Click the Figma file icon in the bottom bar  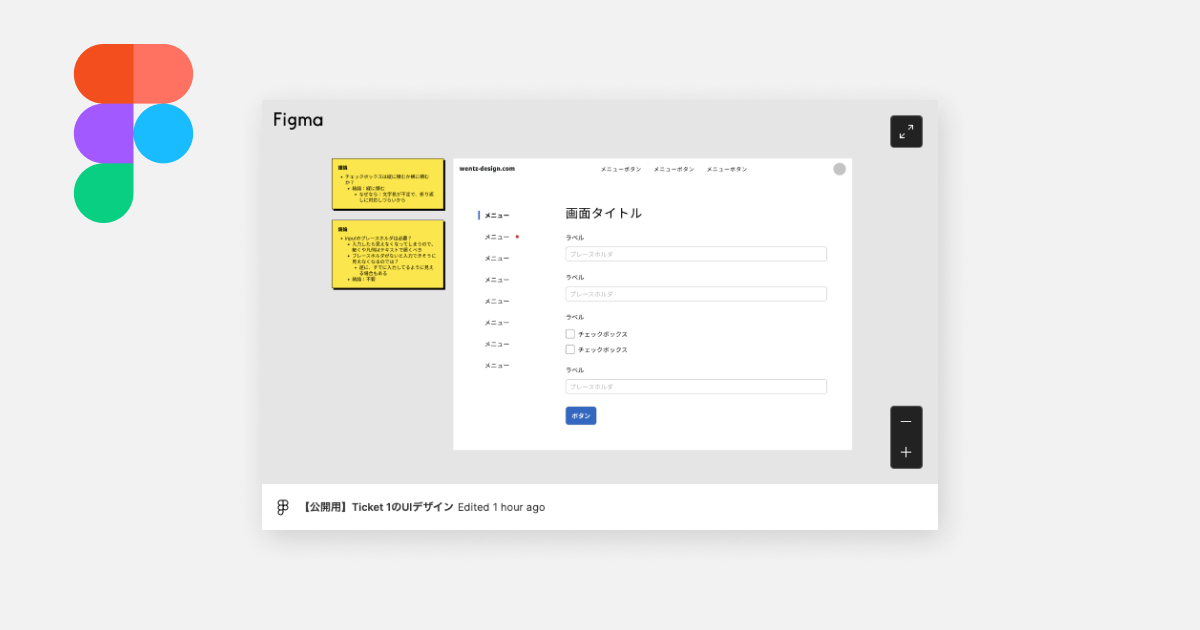pos(284,507)
